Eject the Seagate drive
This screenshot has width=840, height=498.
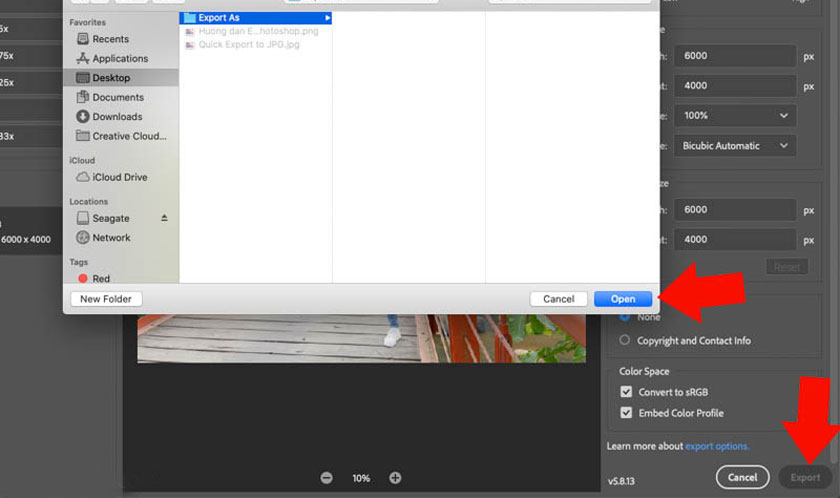pos(164,218)
